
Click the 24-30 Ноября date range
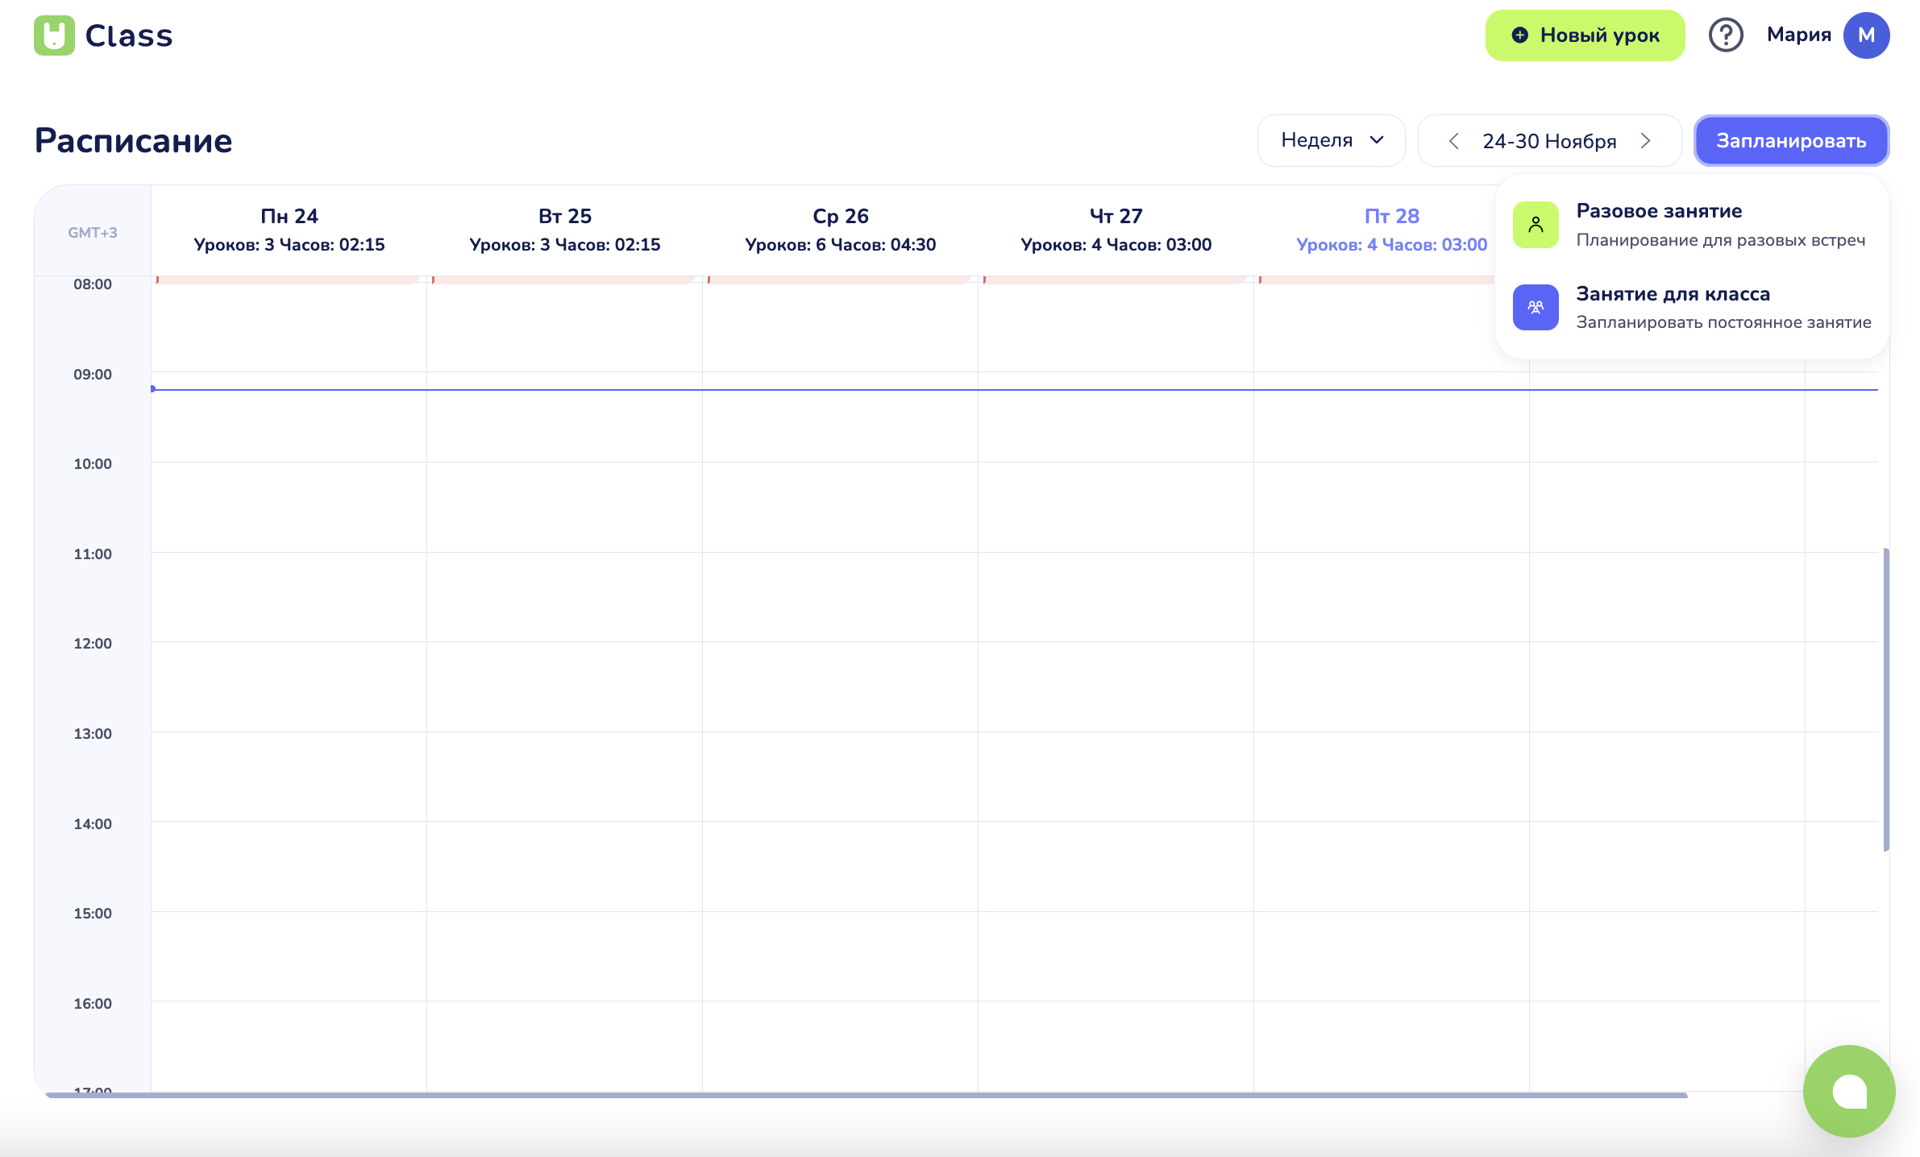[1549, 141]
